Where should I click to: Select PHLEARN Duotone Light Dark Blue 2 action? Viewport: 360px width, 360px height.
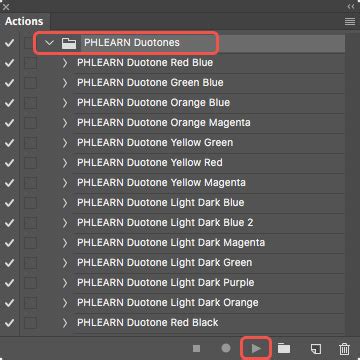[165, 223]
